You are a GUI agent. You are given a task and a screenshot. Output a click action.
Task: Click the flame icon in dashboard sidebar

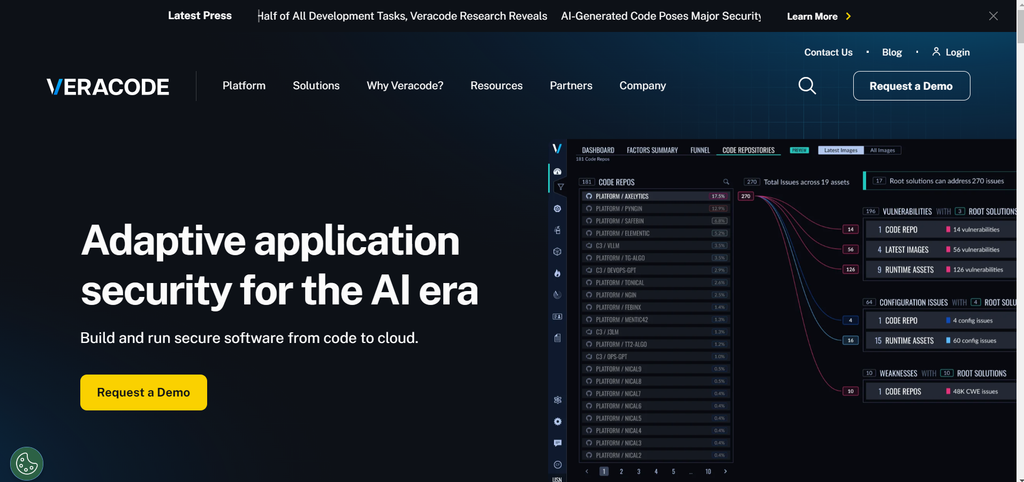click(557, 273)
